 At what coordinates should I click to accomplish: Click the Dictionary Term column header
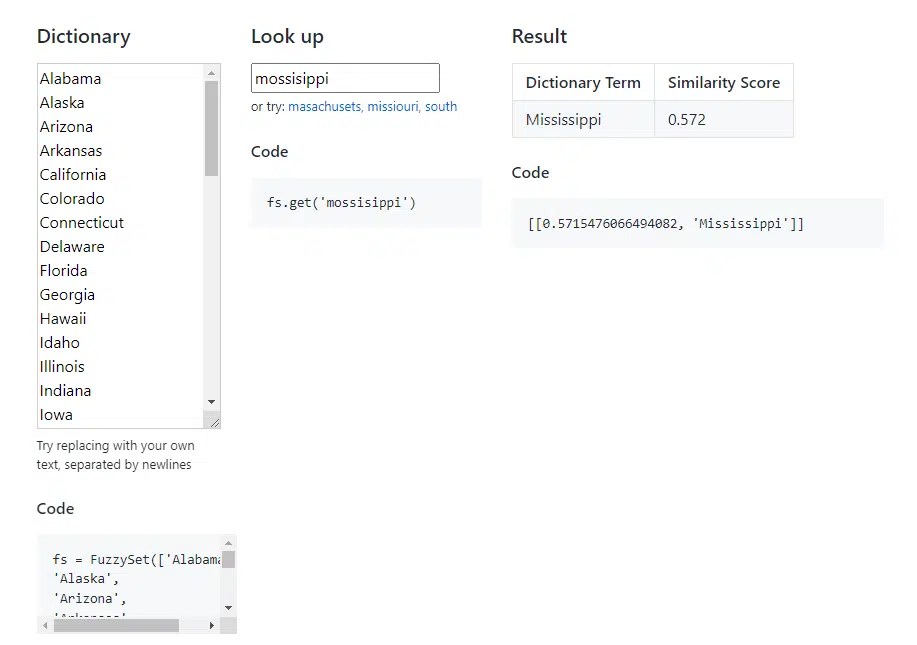coord(582,82)
